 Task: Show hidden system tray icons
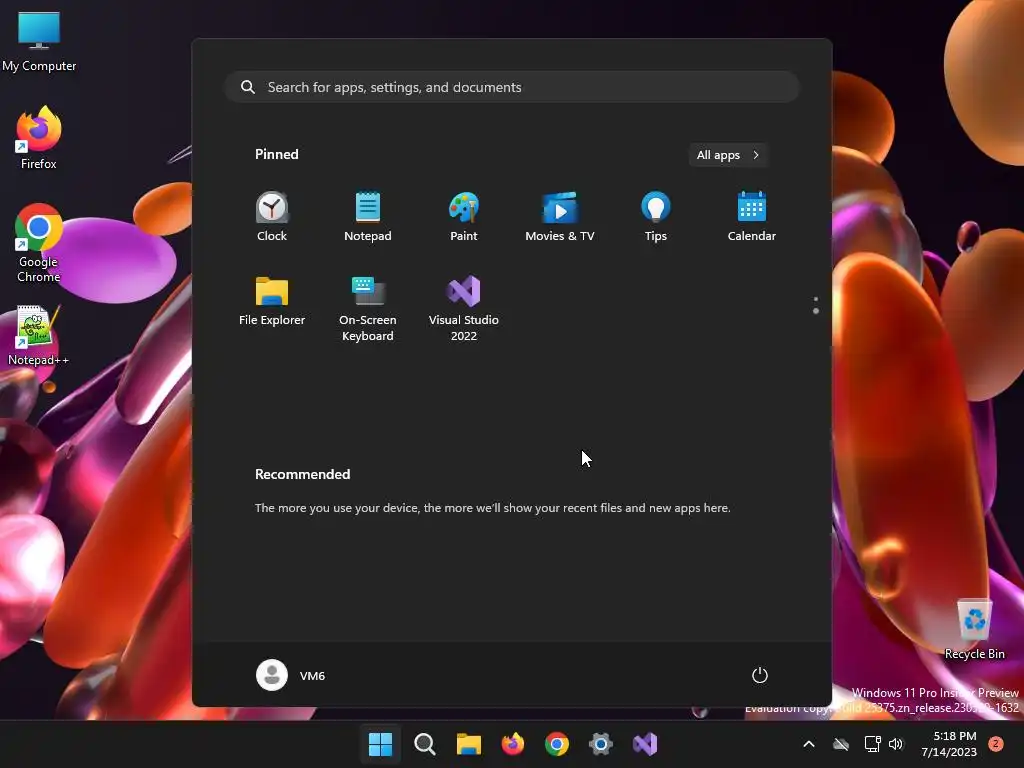click(x=808, y=744)
